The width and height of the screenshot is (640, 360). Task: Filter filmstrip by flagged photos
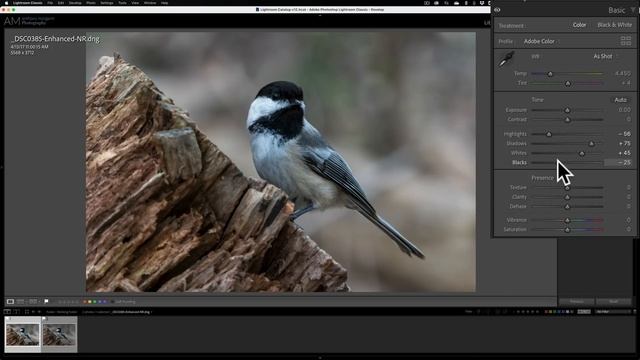(x=479, y=312)
